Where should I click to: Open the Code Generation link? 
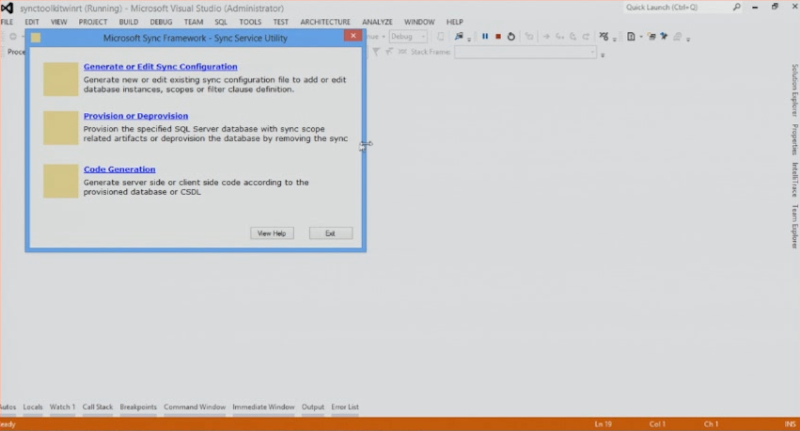pos(119,169)
